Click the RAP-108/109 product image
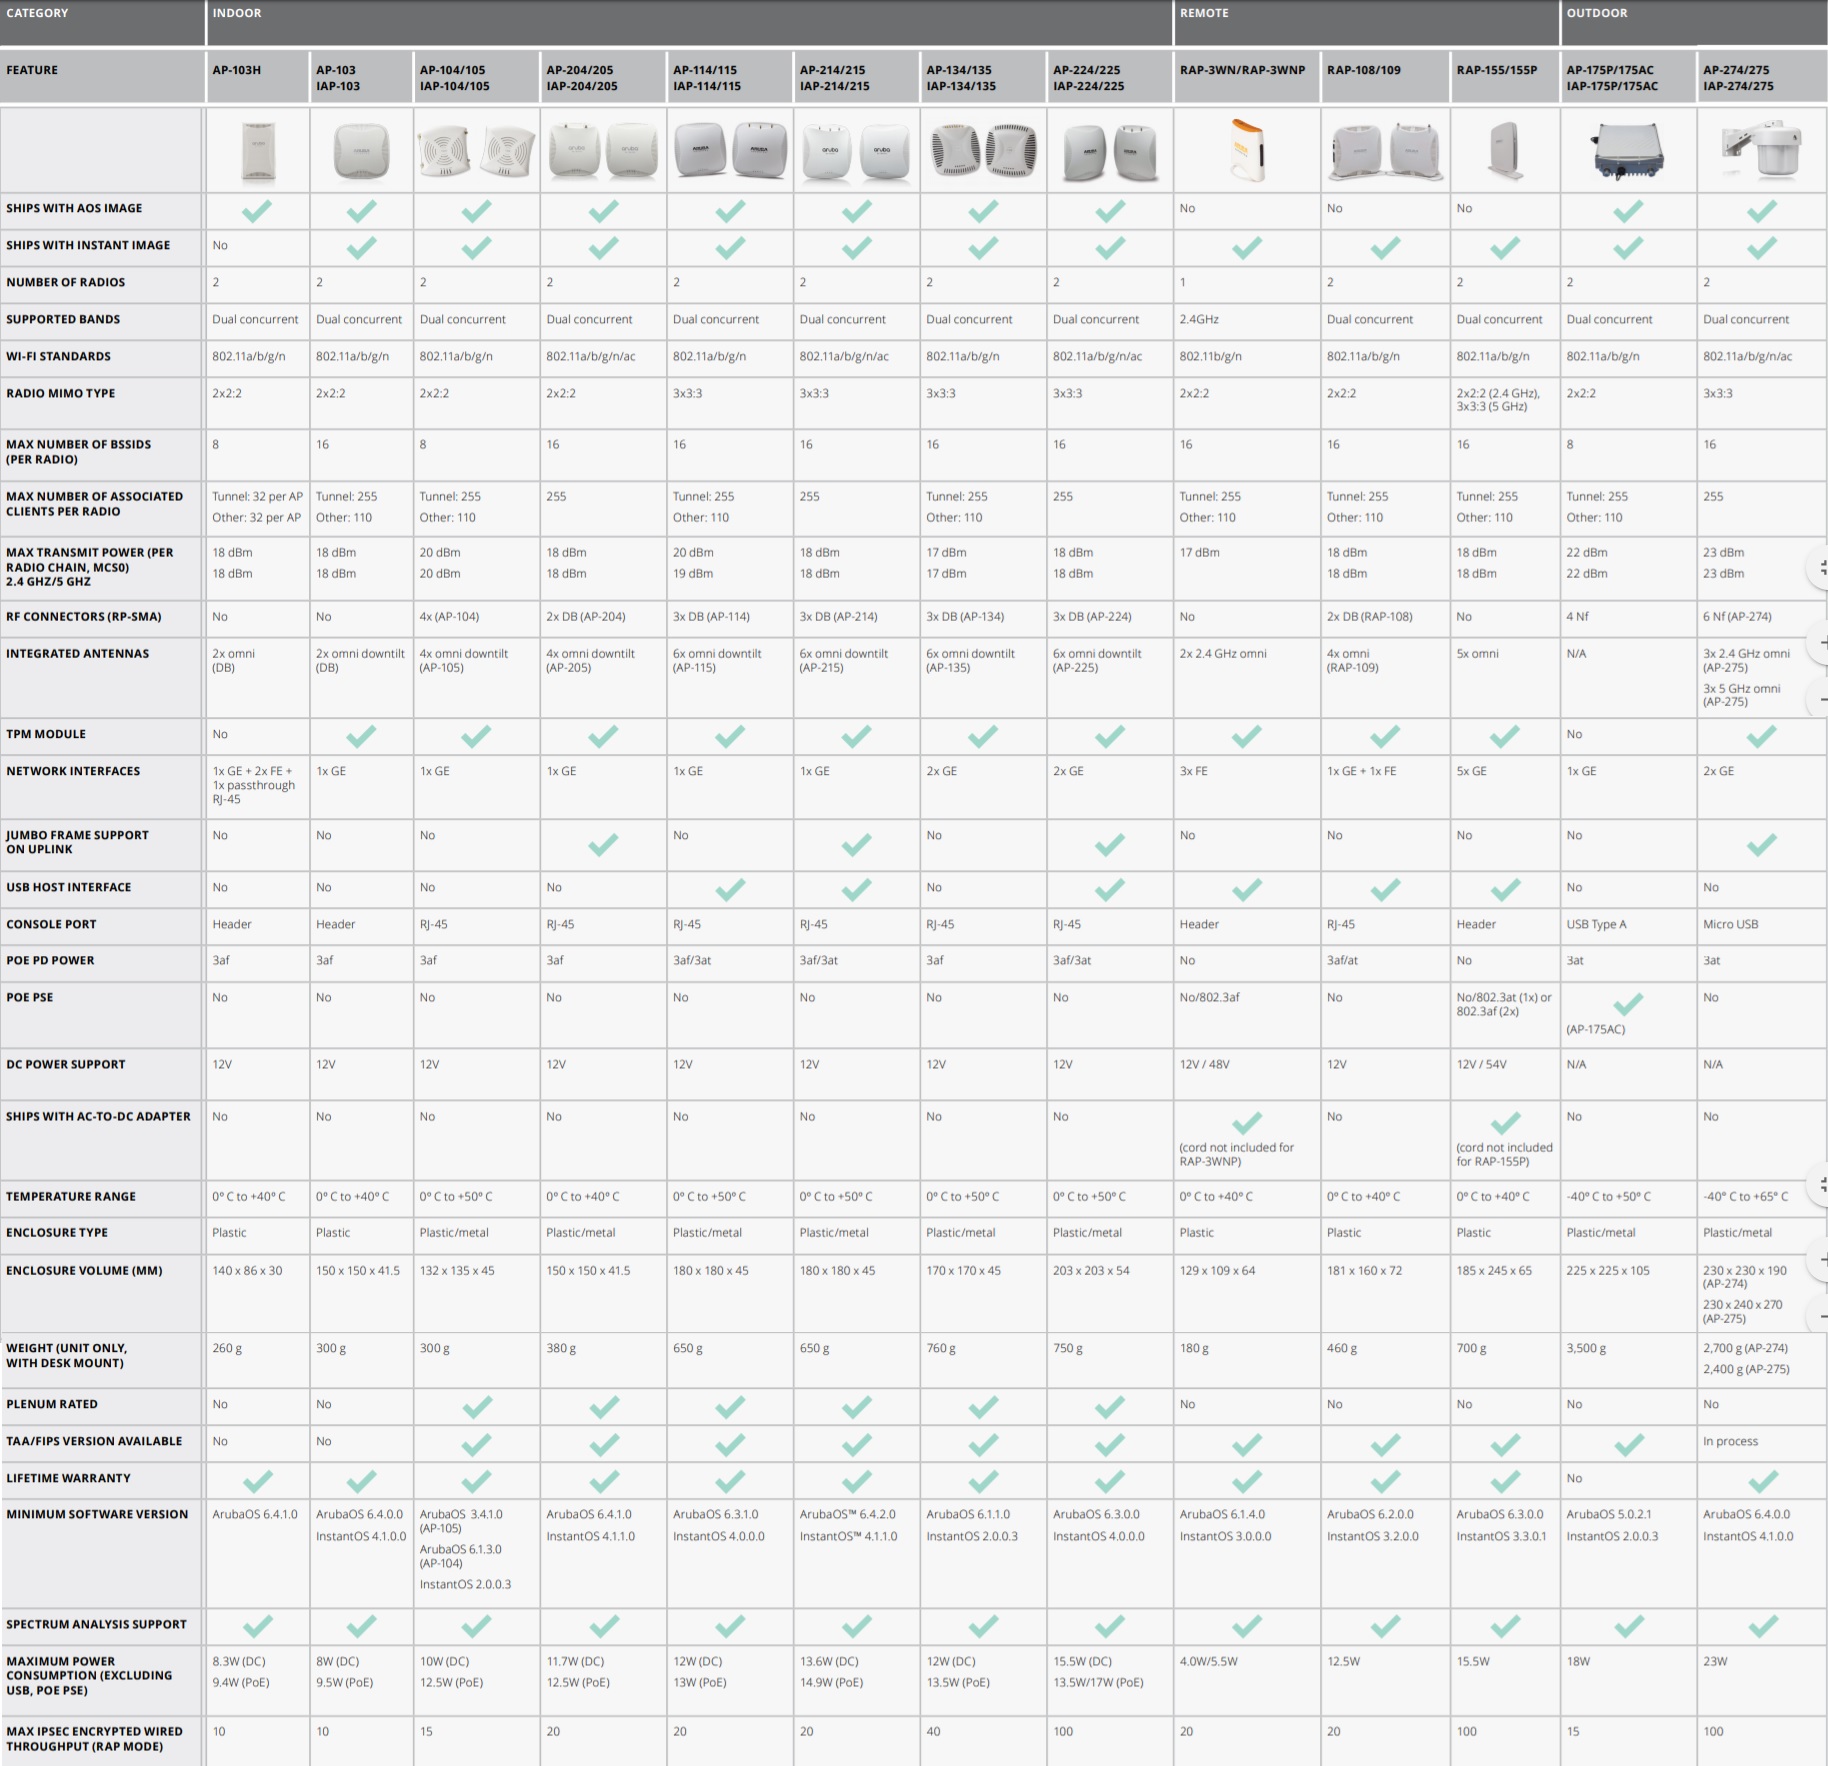 (1385, 152)
